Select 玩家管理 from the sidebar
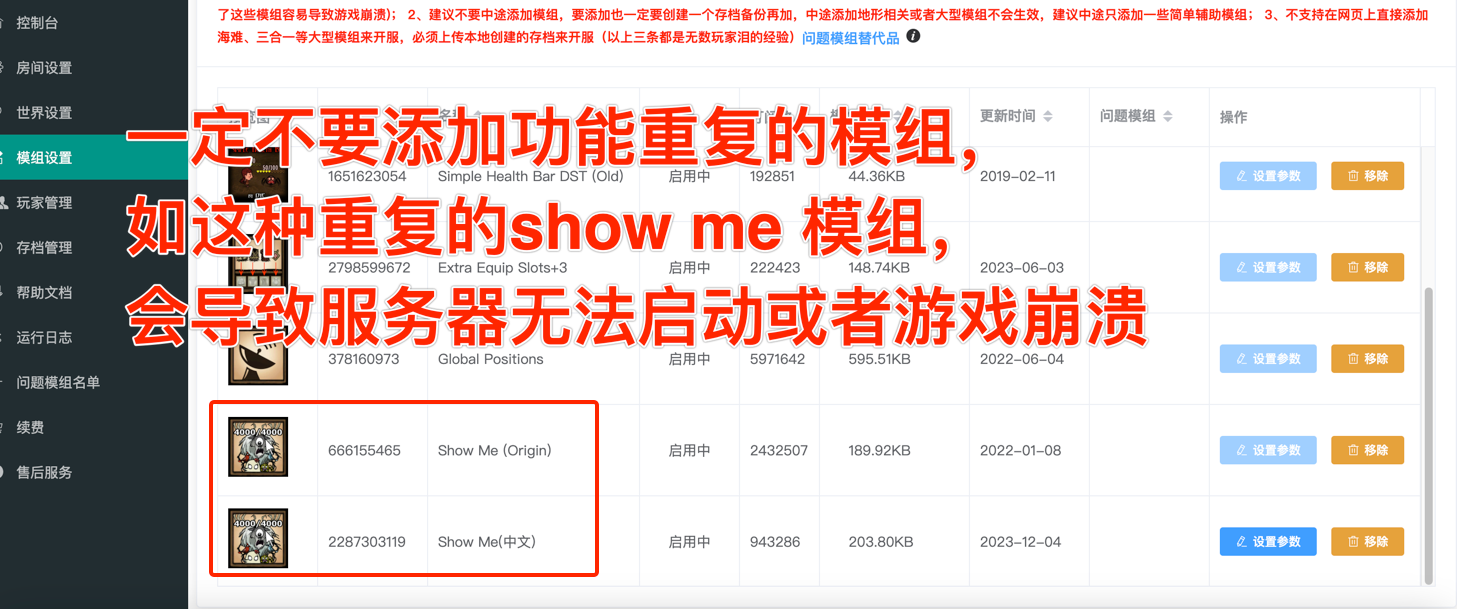Viewport: 1457px width, 609px height. [x=44, y=202]
